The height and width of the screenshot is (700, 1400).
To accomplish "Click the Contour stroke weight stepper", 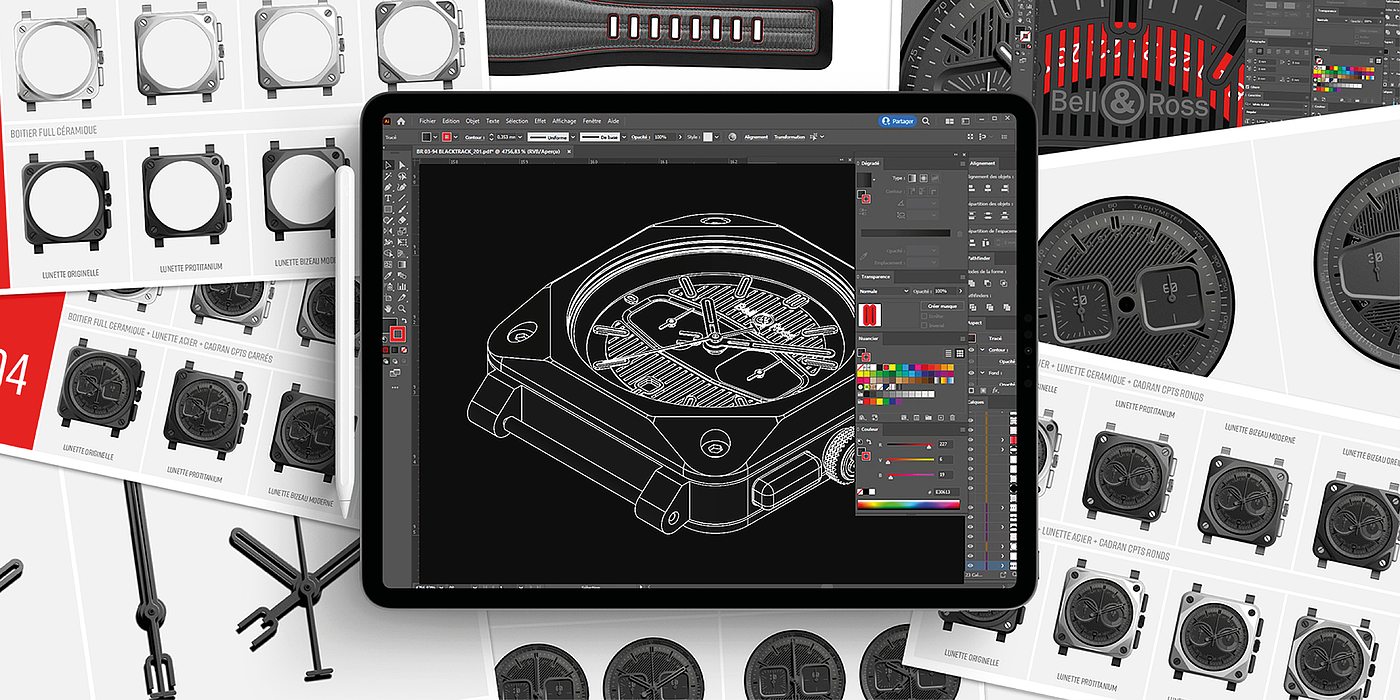I will 491,137.
